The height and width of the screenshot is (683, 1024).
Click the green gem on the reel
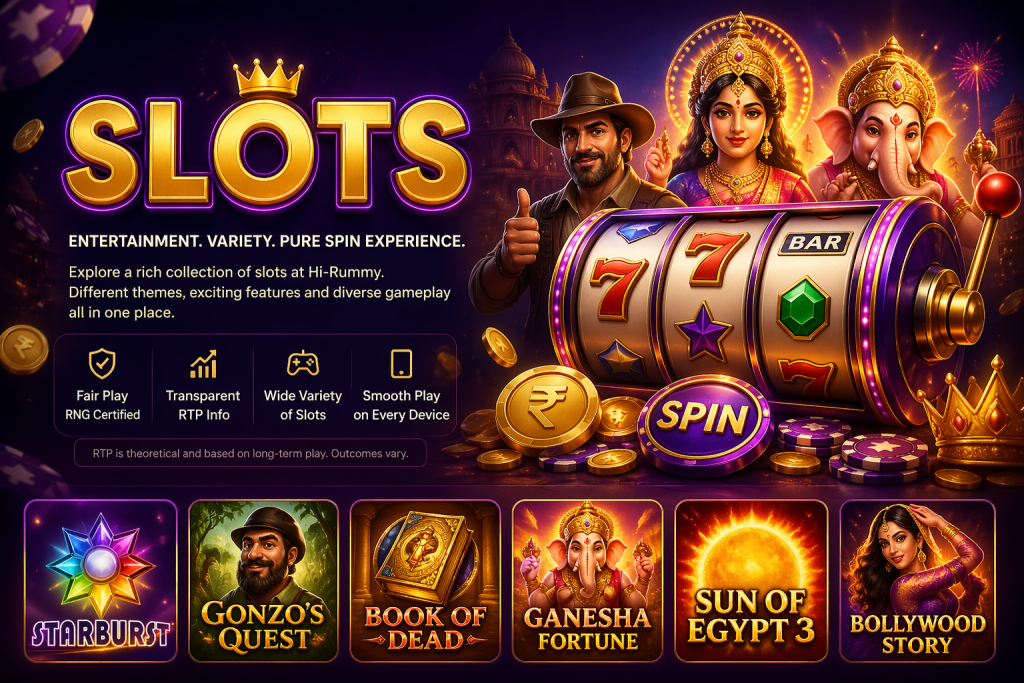(803, 308)
